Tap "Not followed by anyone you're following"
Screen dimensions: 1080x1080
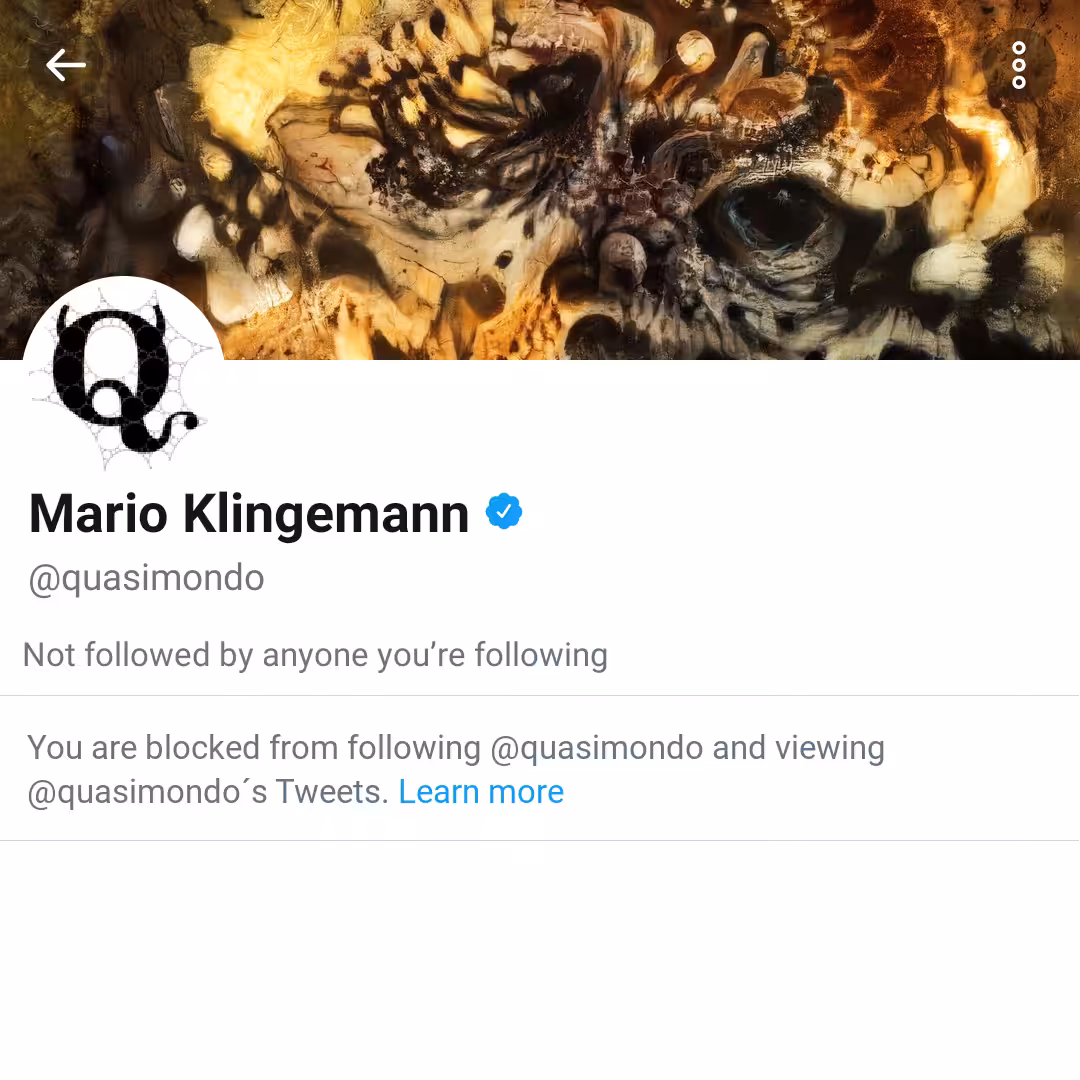(315, 655)
